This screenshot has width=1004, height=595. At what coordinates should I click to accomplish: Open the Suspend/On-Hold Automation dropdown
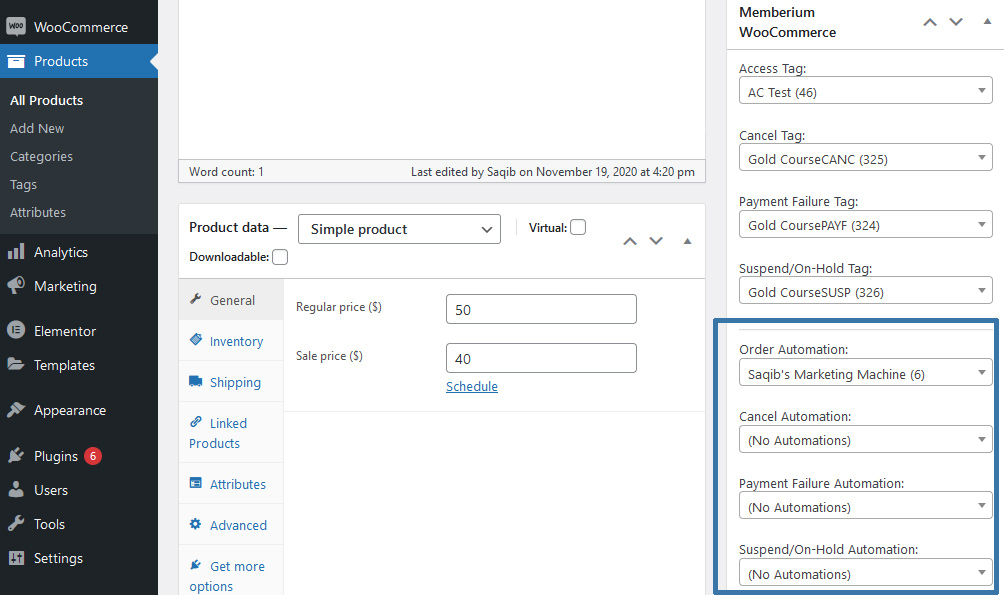(866, 573)
